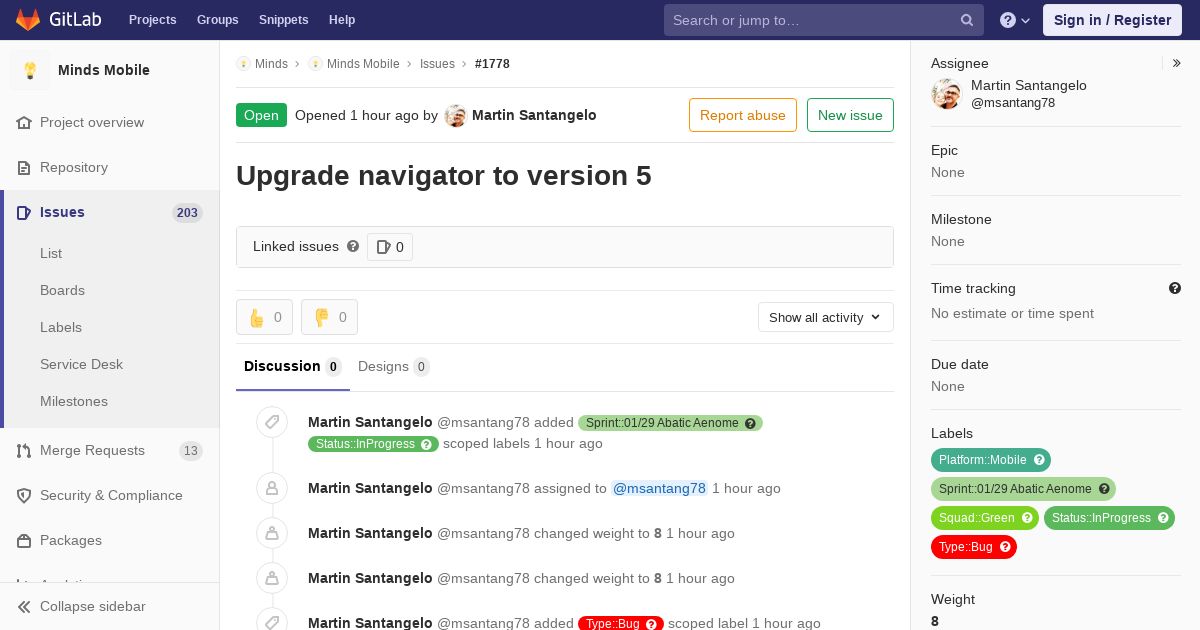Click the @msantang78 mention link
Screen dimensions: 1200x630
click(x=660, y=489)
